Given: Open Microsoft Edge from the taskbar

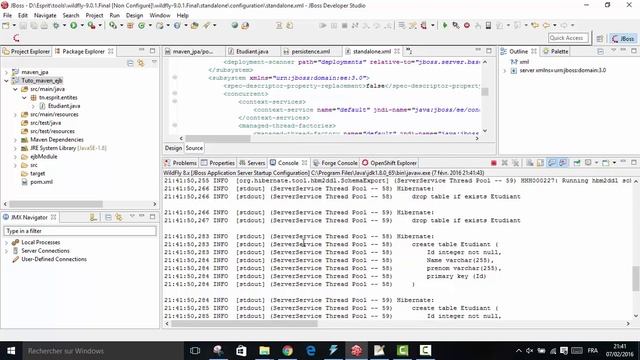Looking at the screenshot, I should pos(311,351).
